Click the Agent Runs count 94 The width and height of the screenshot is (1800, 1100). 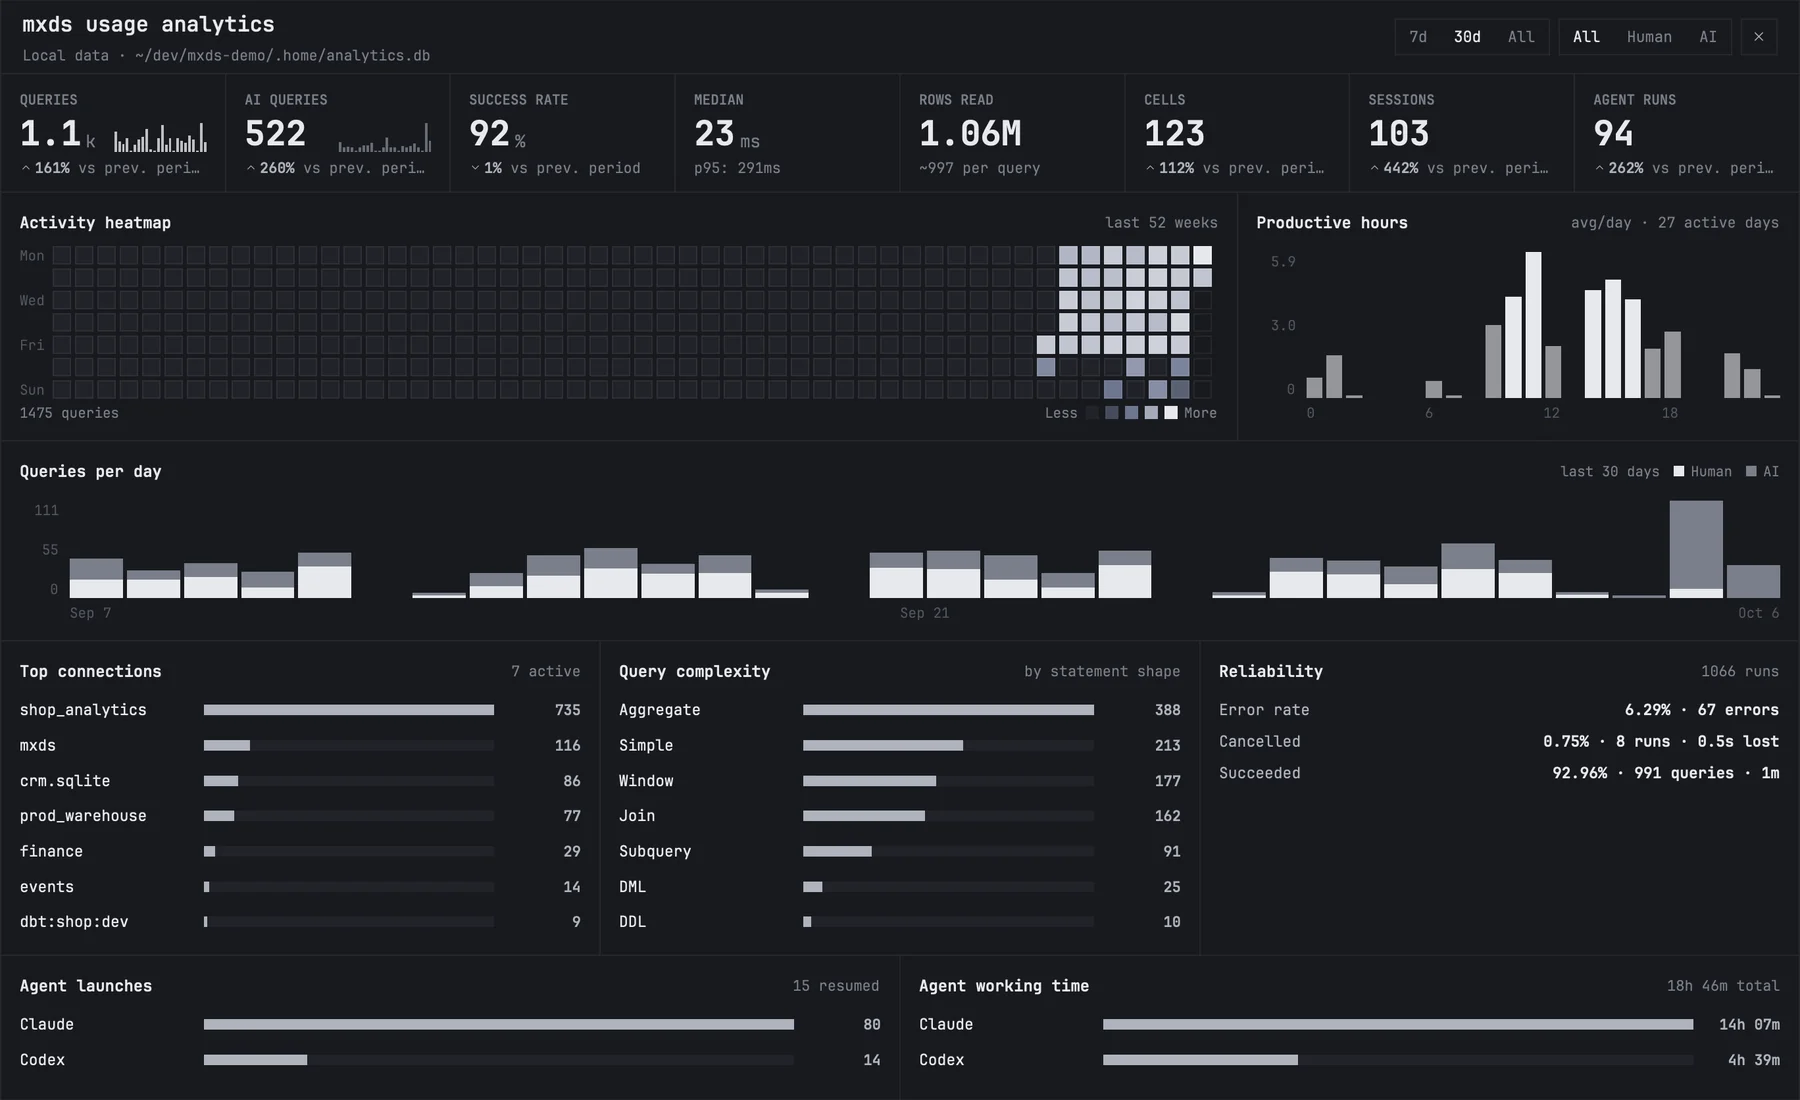click(x=1613, y=133)
